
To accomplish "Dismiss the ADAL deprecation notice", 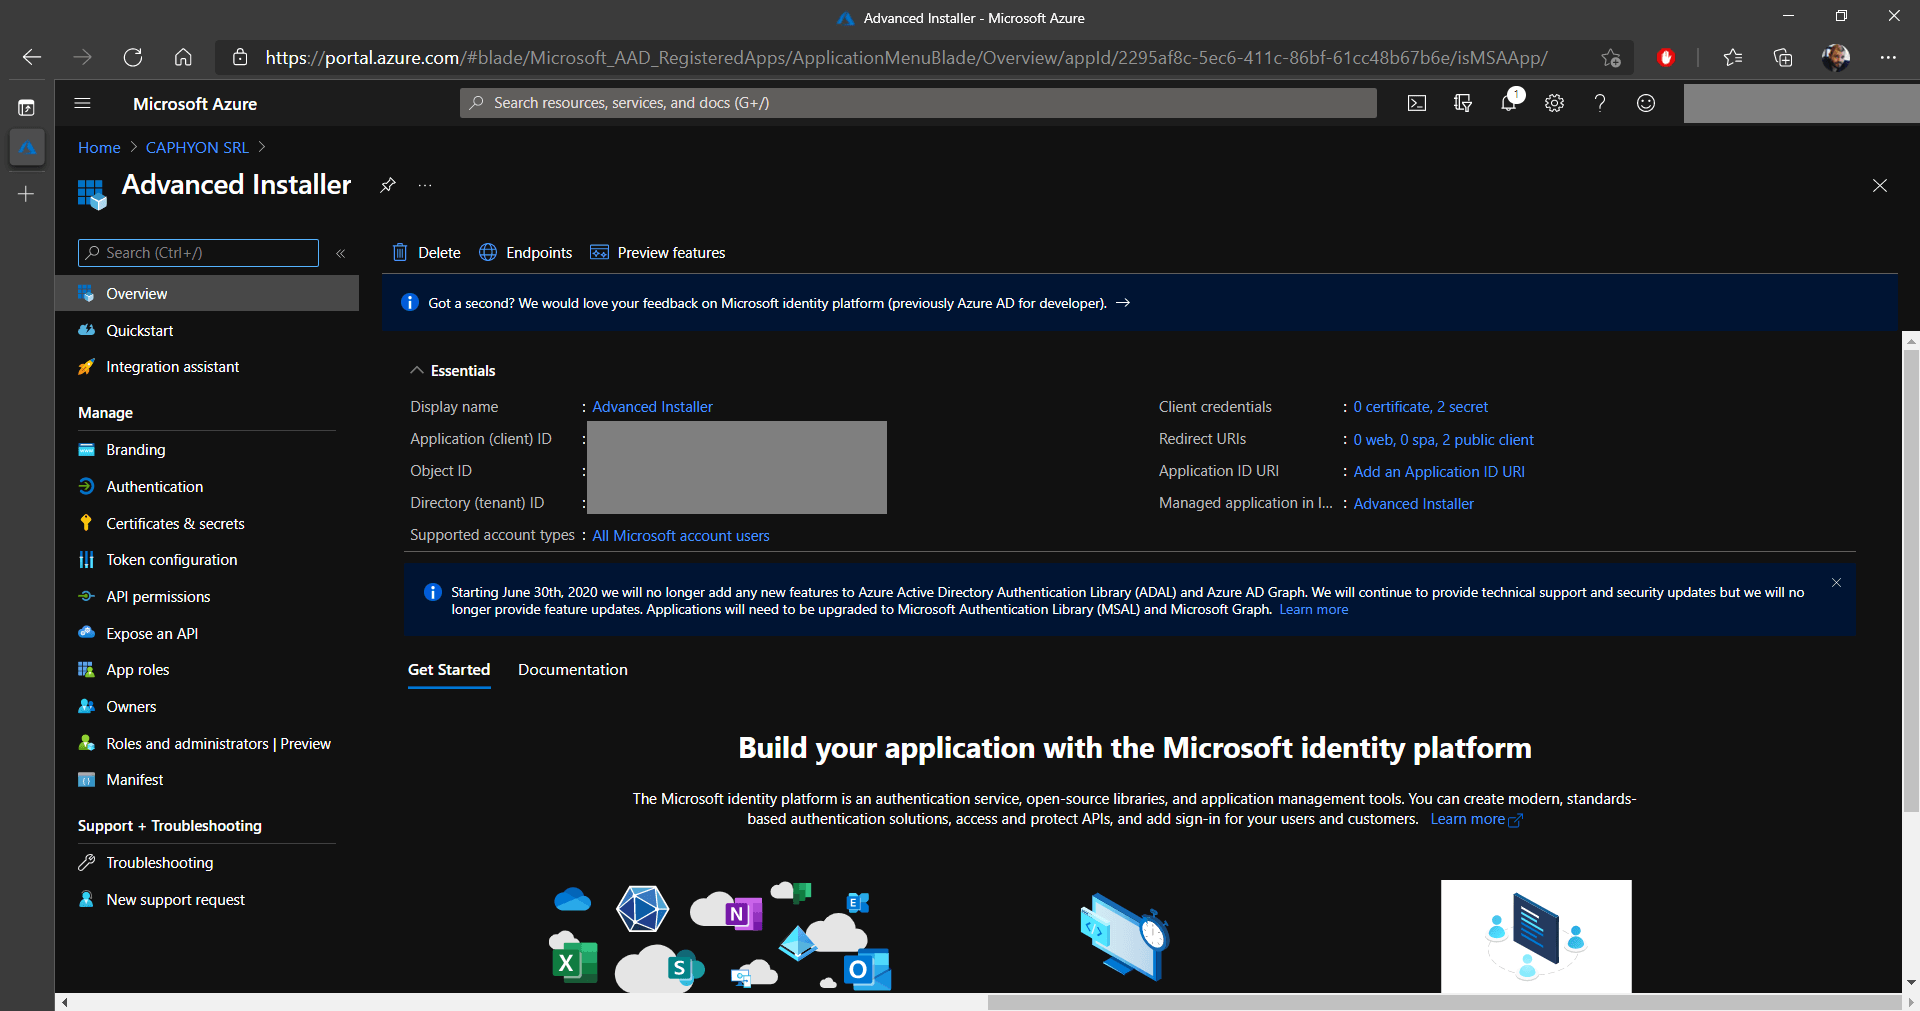I will 1836,582.
